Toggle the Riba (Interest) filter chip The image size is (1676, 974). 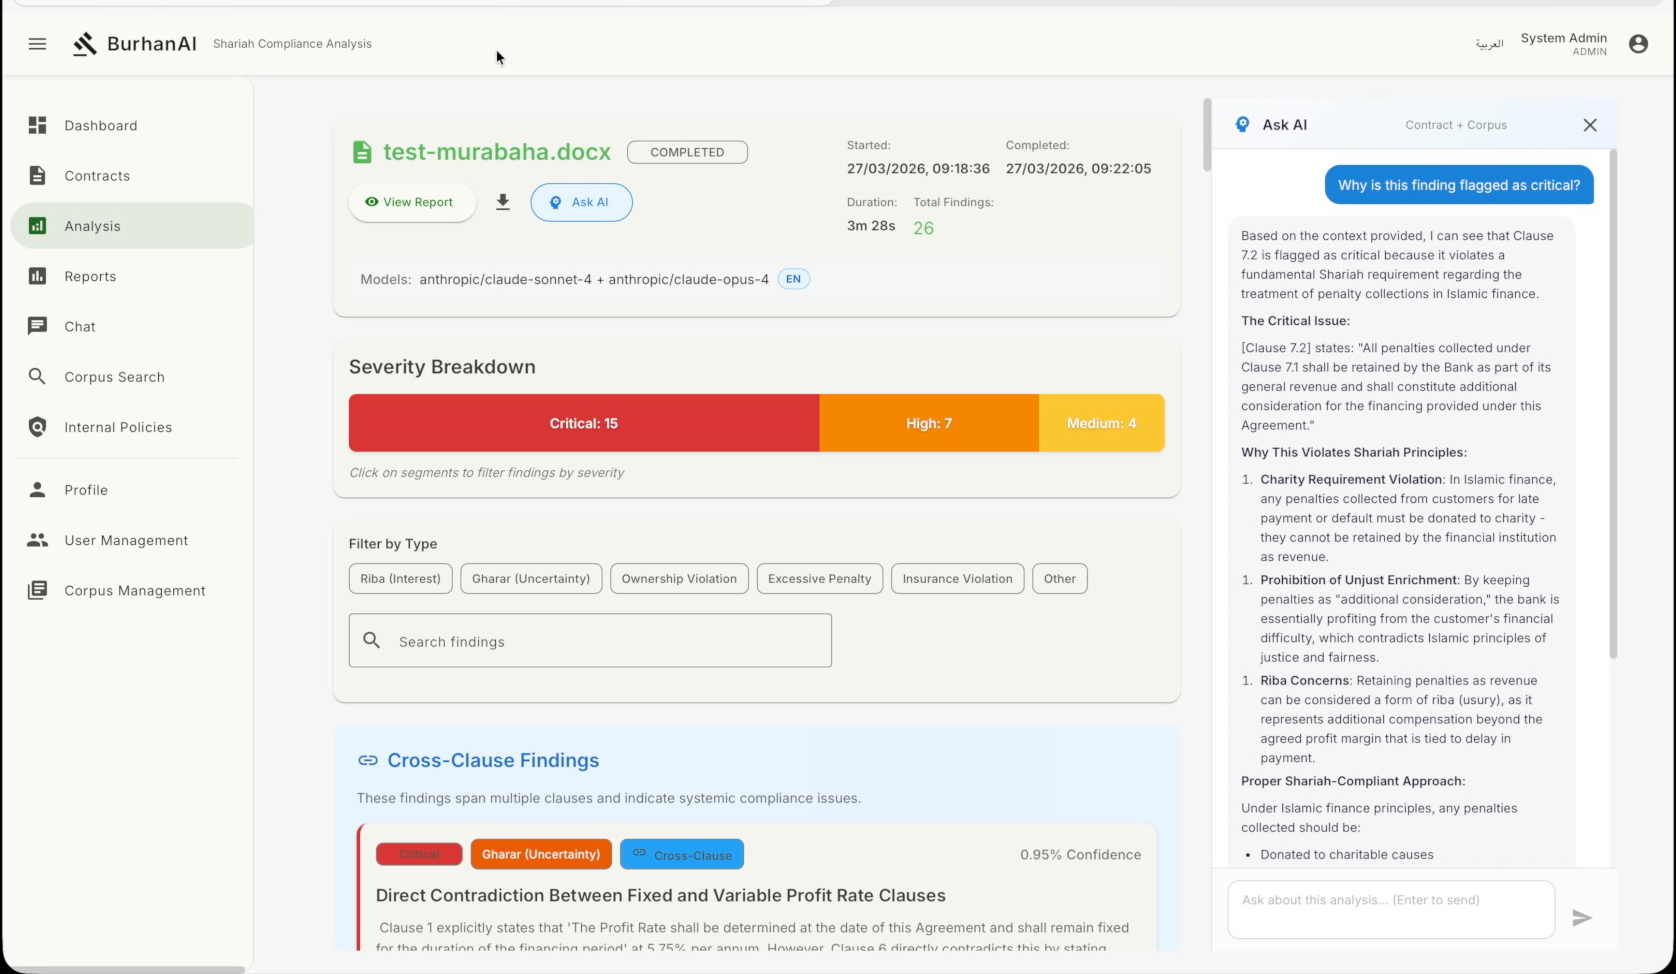tap(400, 579)
